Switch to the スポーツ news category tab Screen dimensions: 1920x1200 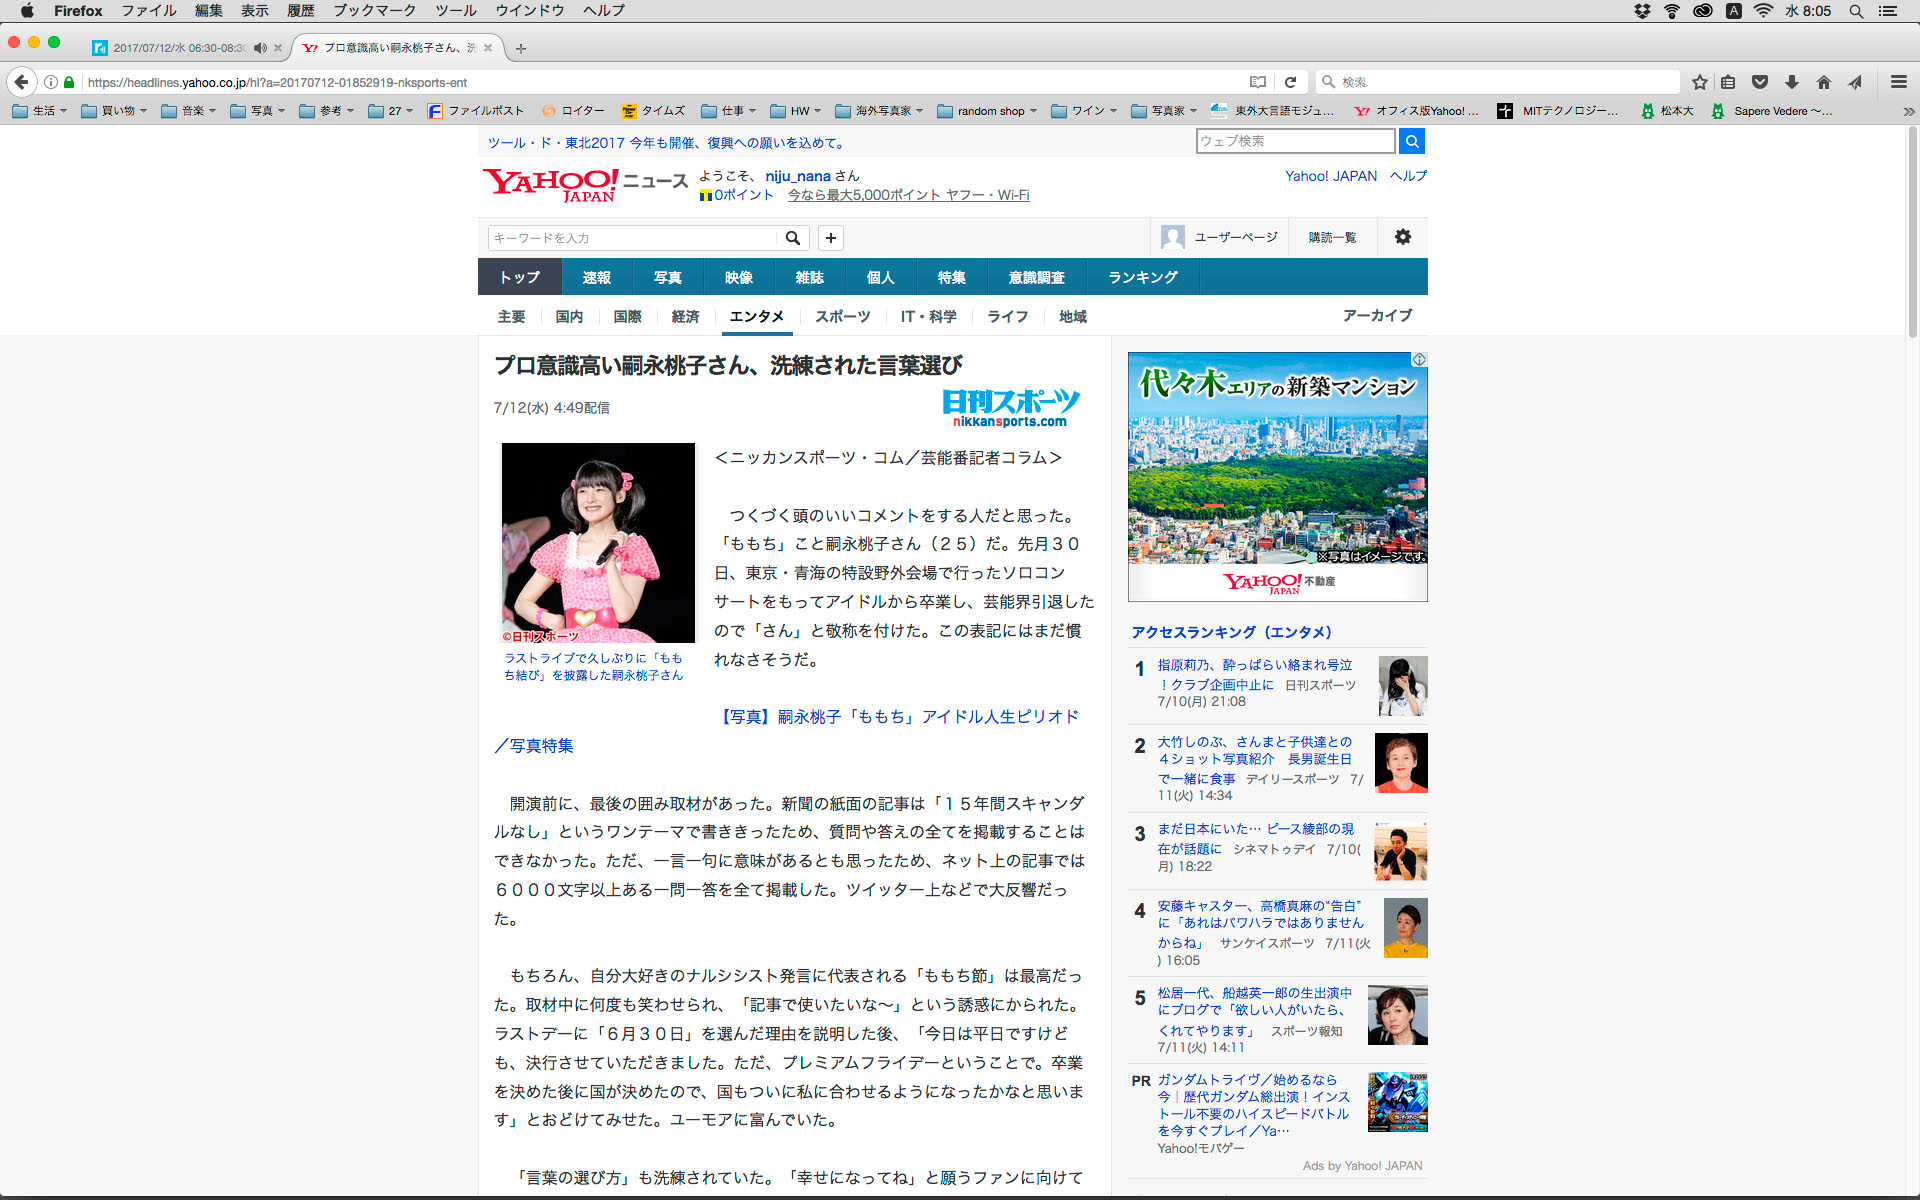point(842,316)
